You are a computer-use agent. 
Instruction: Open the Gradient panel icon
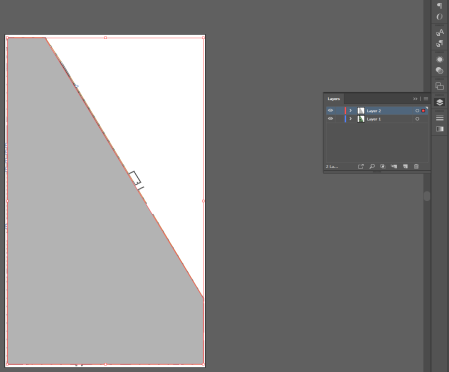440,129
